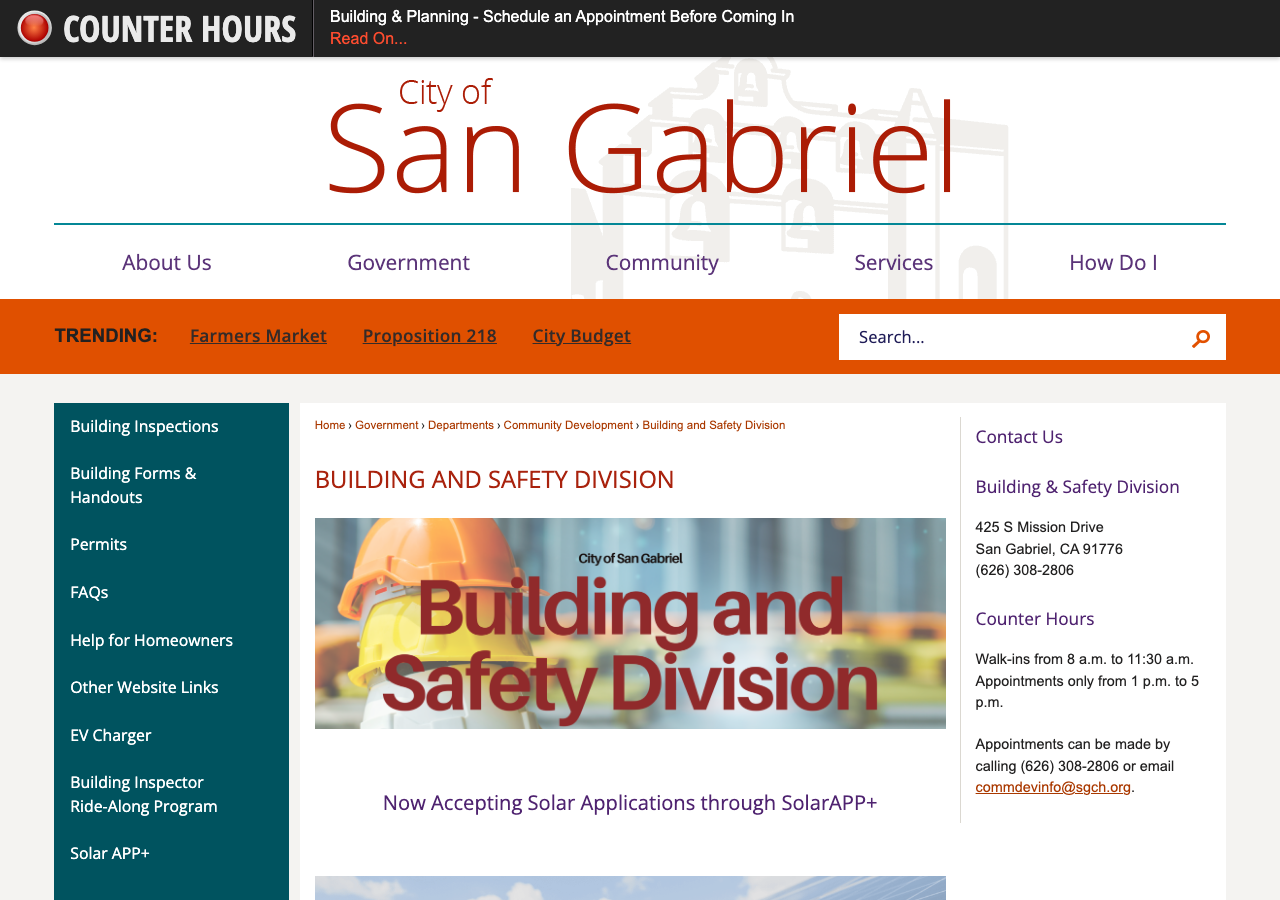Open the Community navigation menu
1280x900 pixels.
(x=662, y=262)
